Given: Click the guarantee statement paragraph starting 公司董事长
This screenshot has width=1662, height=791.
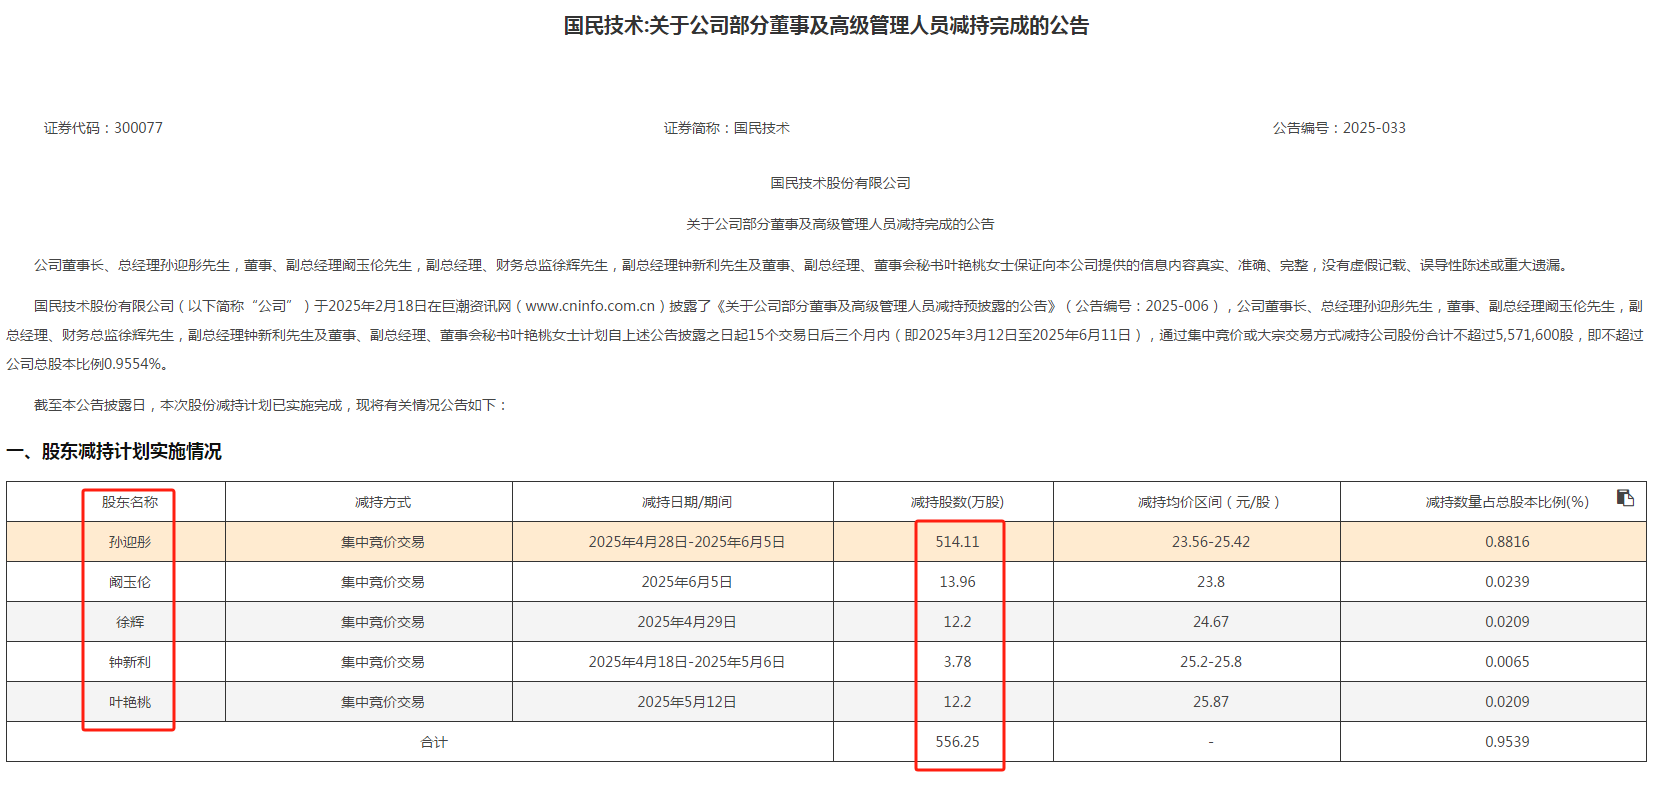Looking at the screenshot, I should (x=803, y=265).
